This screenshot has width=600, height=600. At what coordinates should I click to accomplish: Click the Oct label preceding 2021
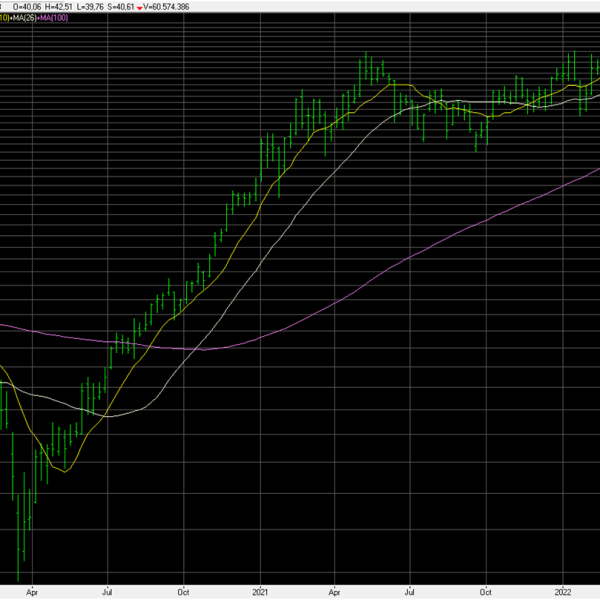(x=184, y=591)
